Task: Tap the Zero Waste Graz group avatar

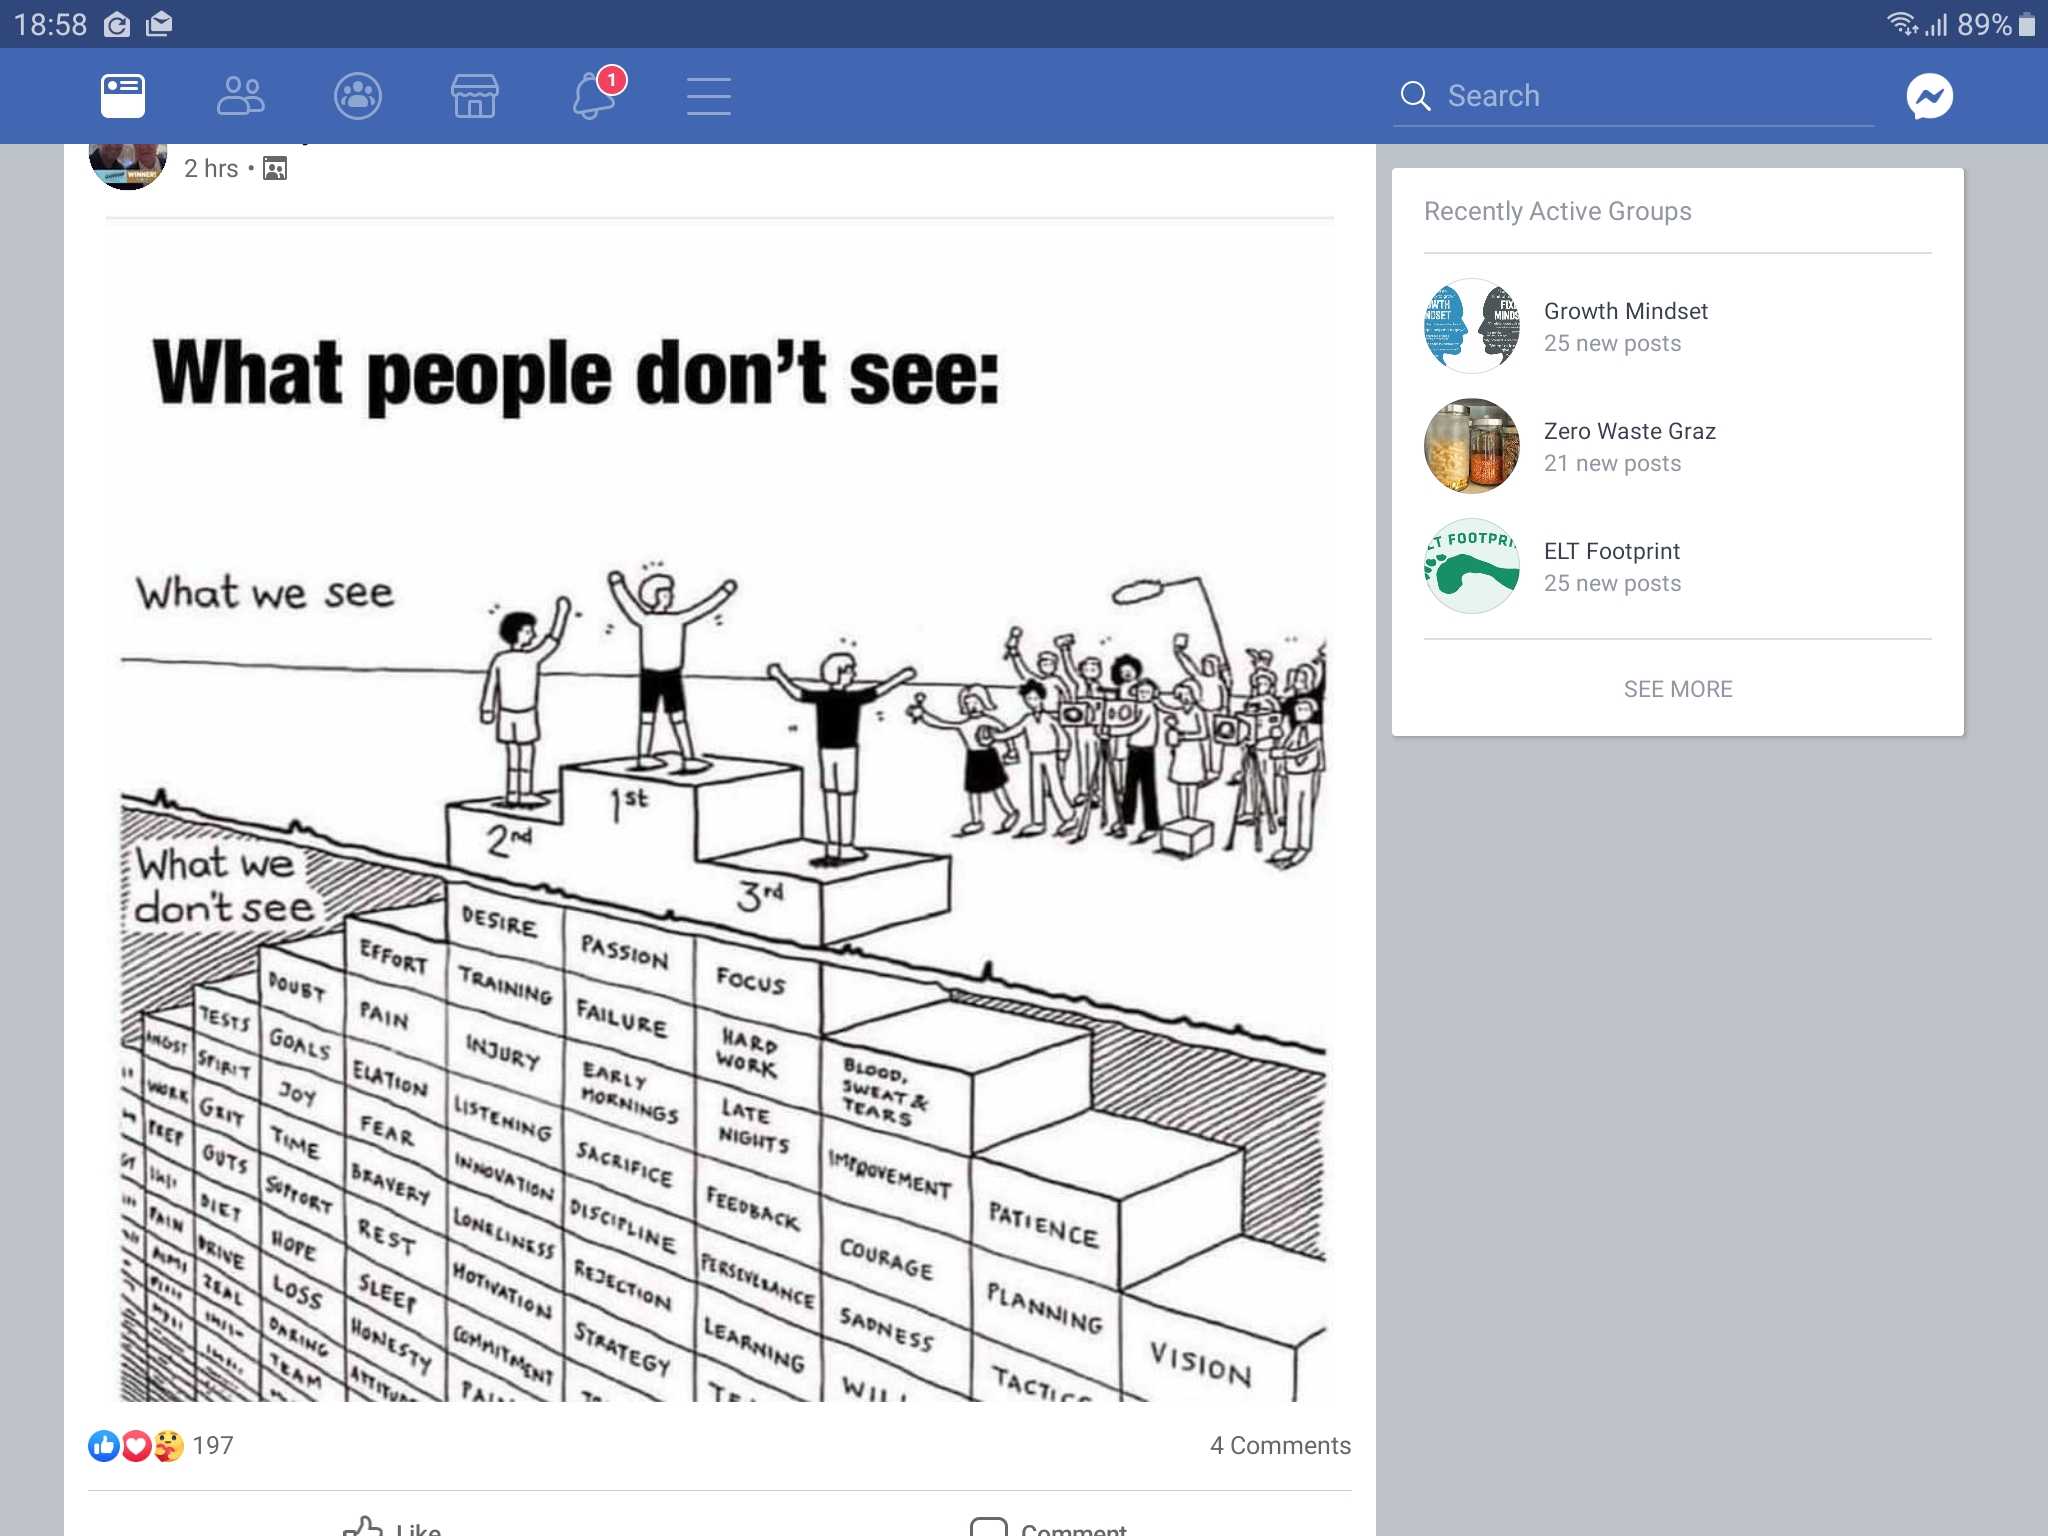Action: (1472, 446)
